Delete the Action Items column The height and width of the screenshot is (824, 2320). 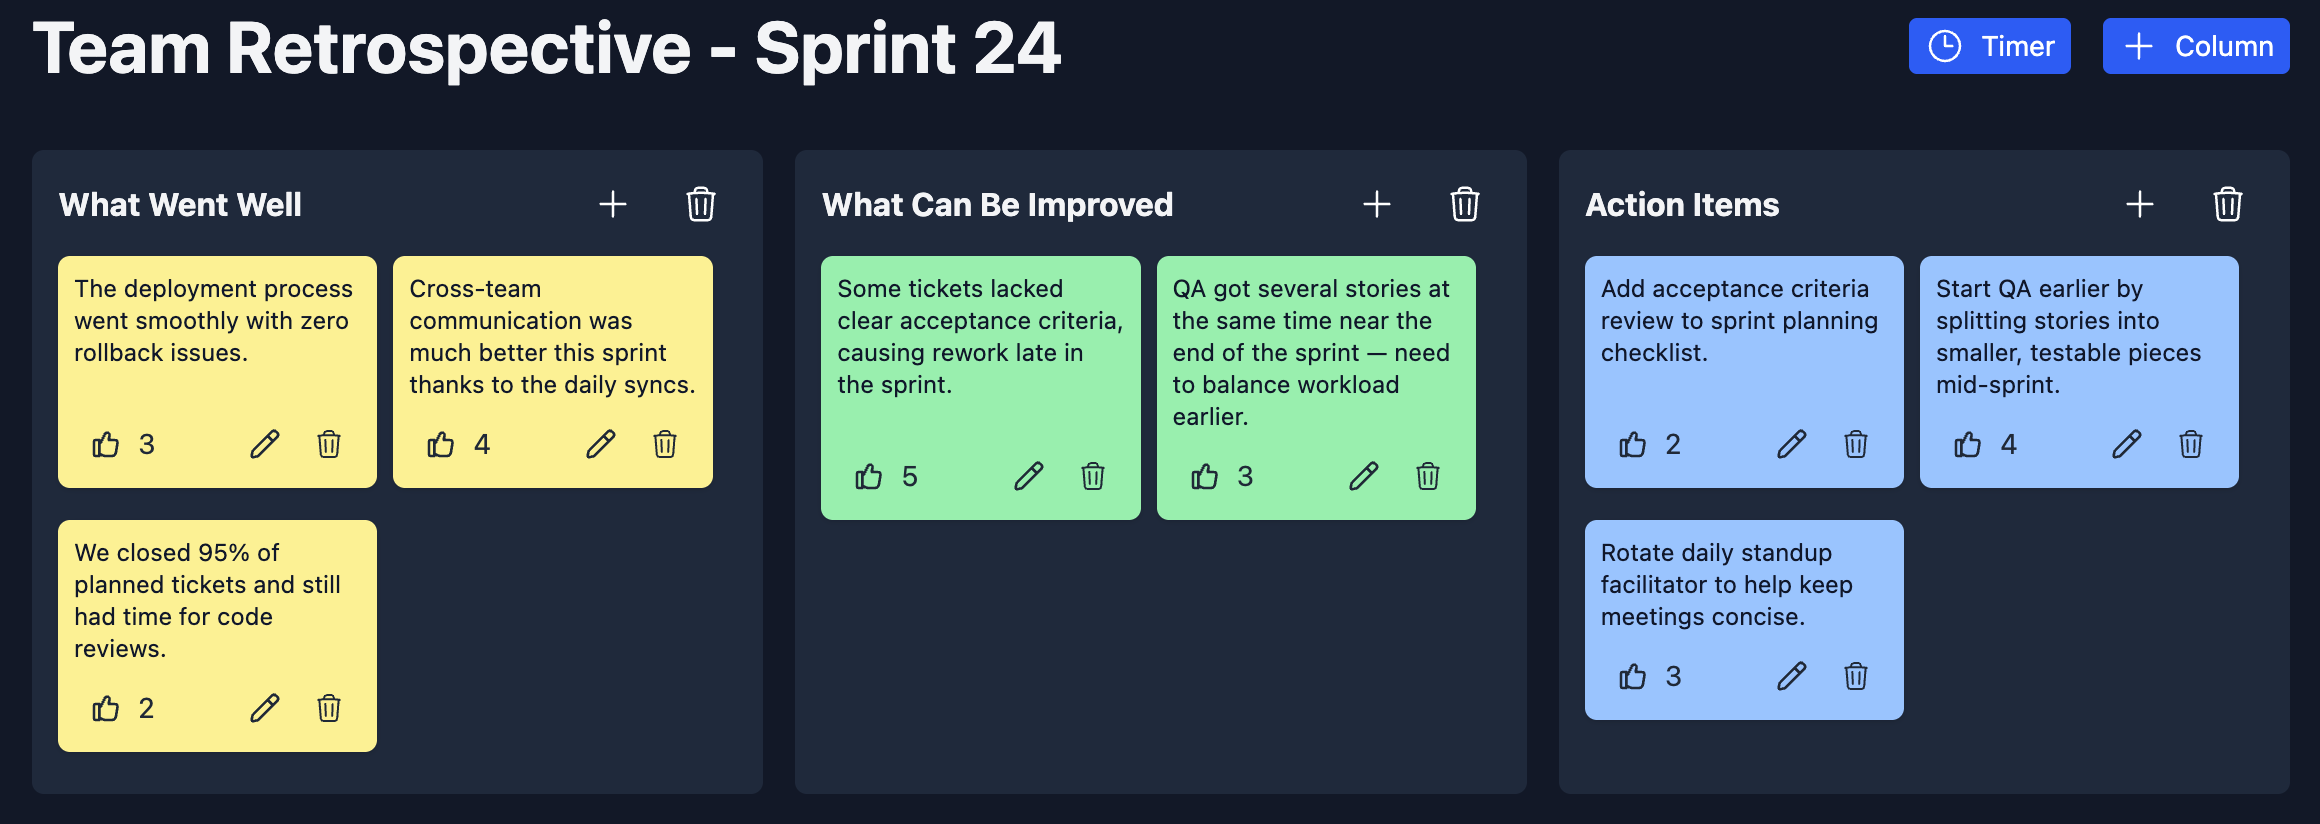pyautogui.click(x=2228, y=205)
